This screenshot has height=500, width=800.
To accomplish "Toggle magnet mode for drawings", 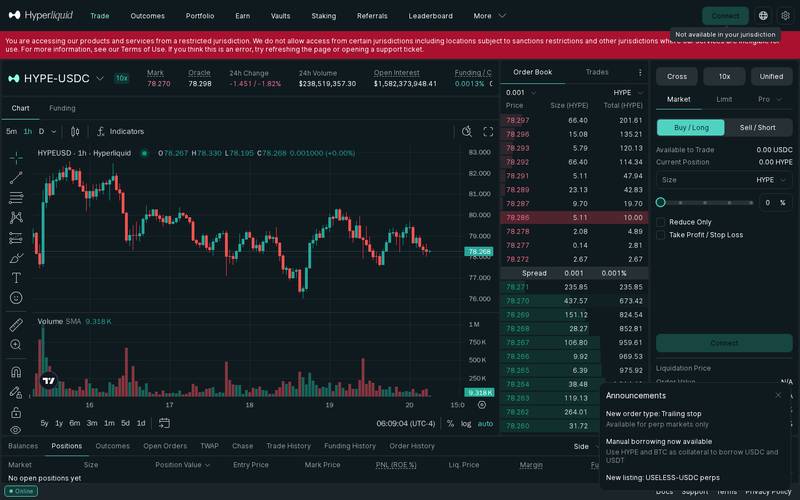I will [16, 372].
